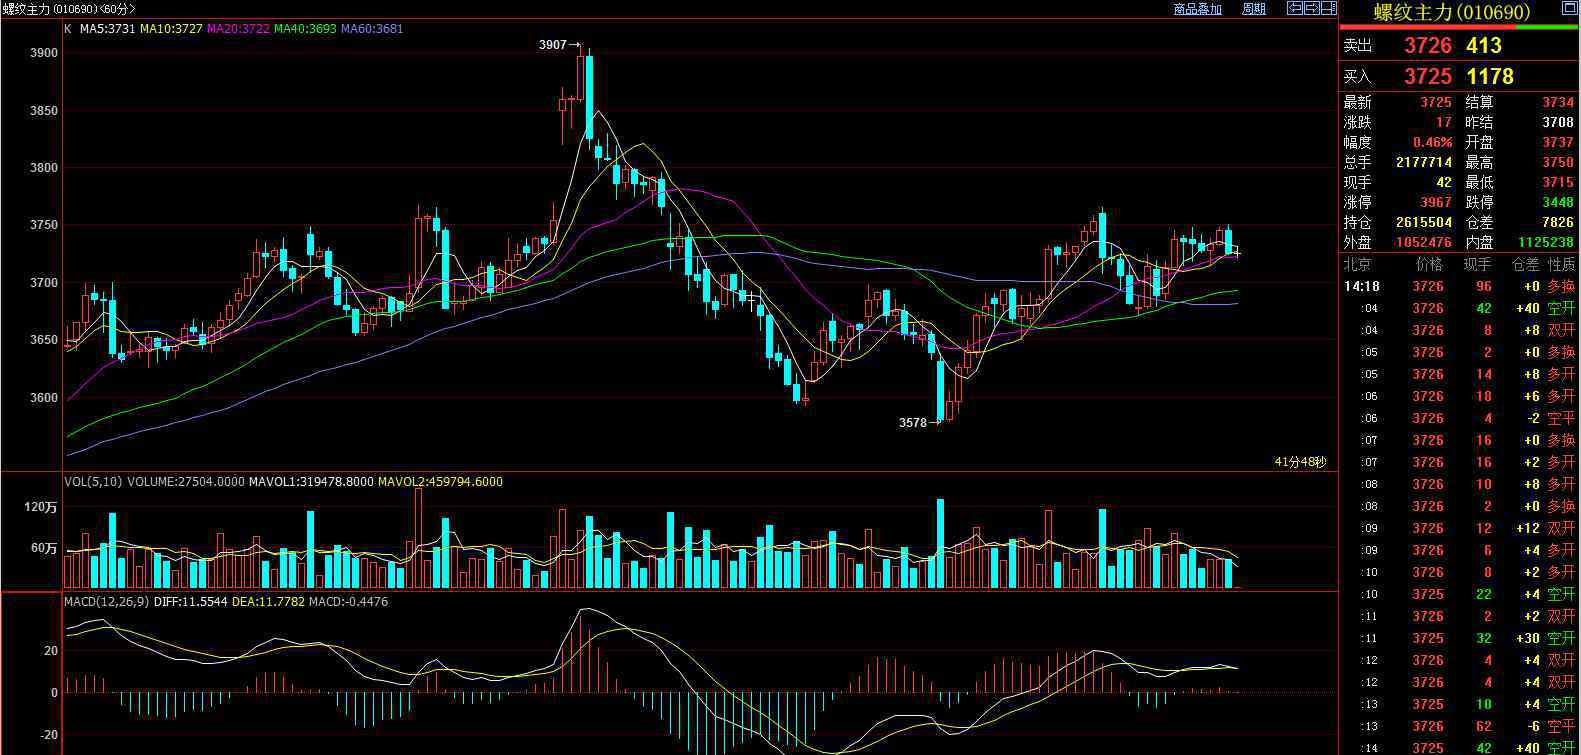Image resolution: width=1581 pixels, height=755 pixels.
Task: Click the left-arrow previous chart icon
Action: [x=1294, y=9]
